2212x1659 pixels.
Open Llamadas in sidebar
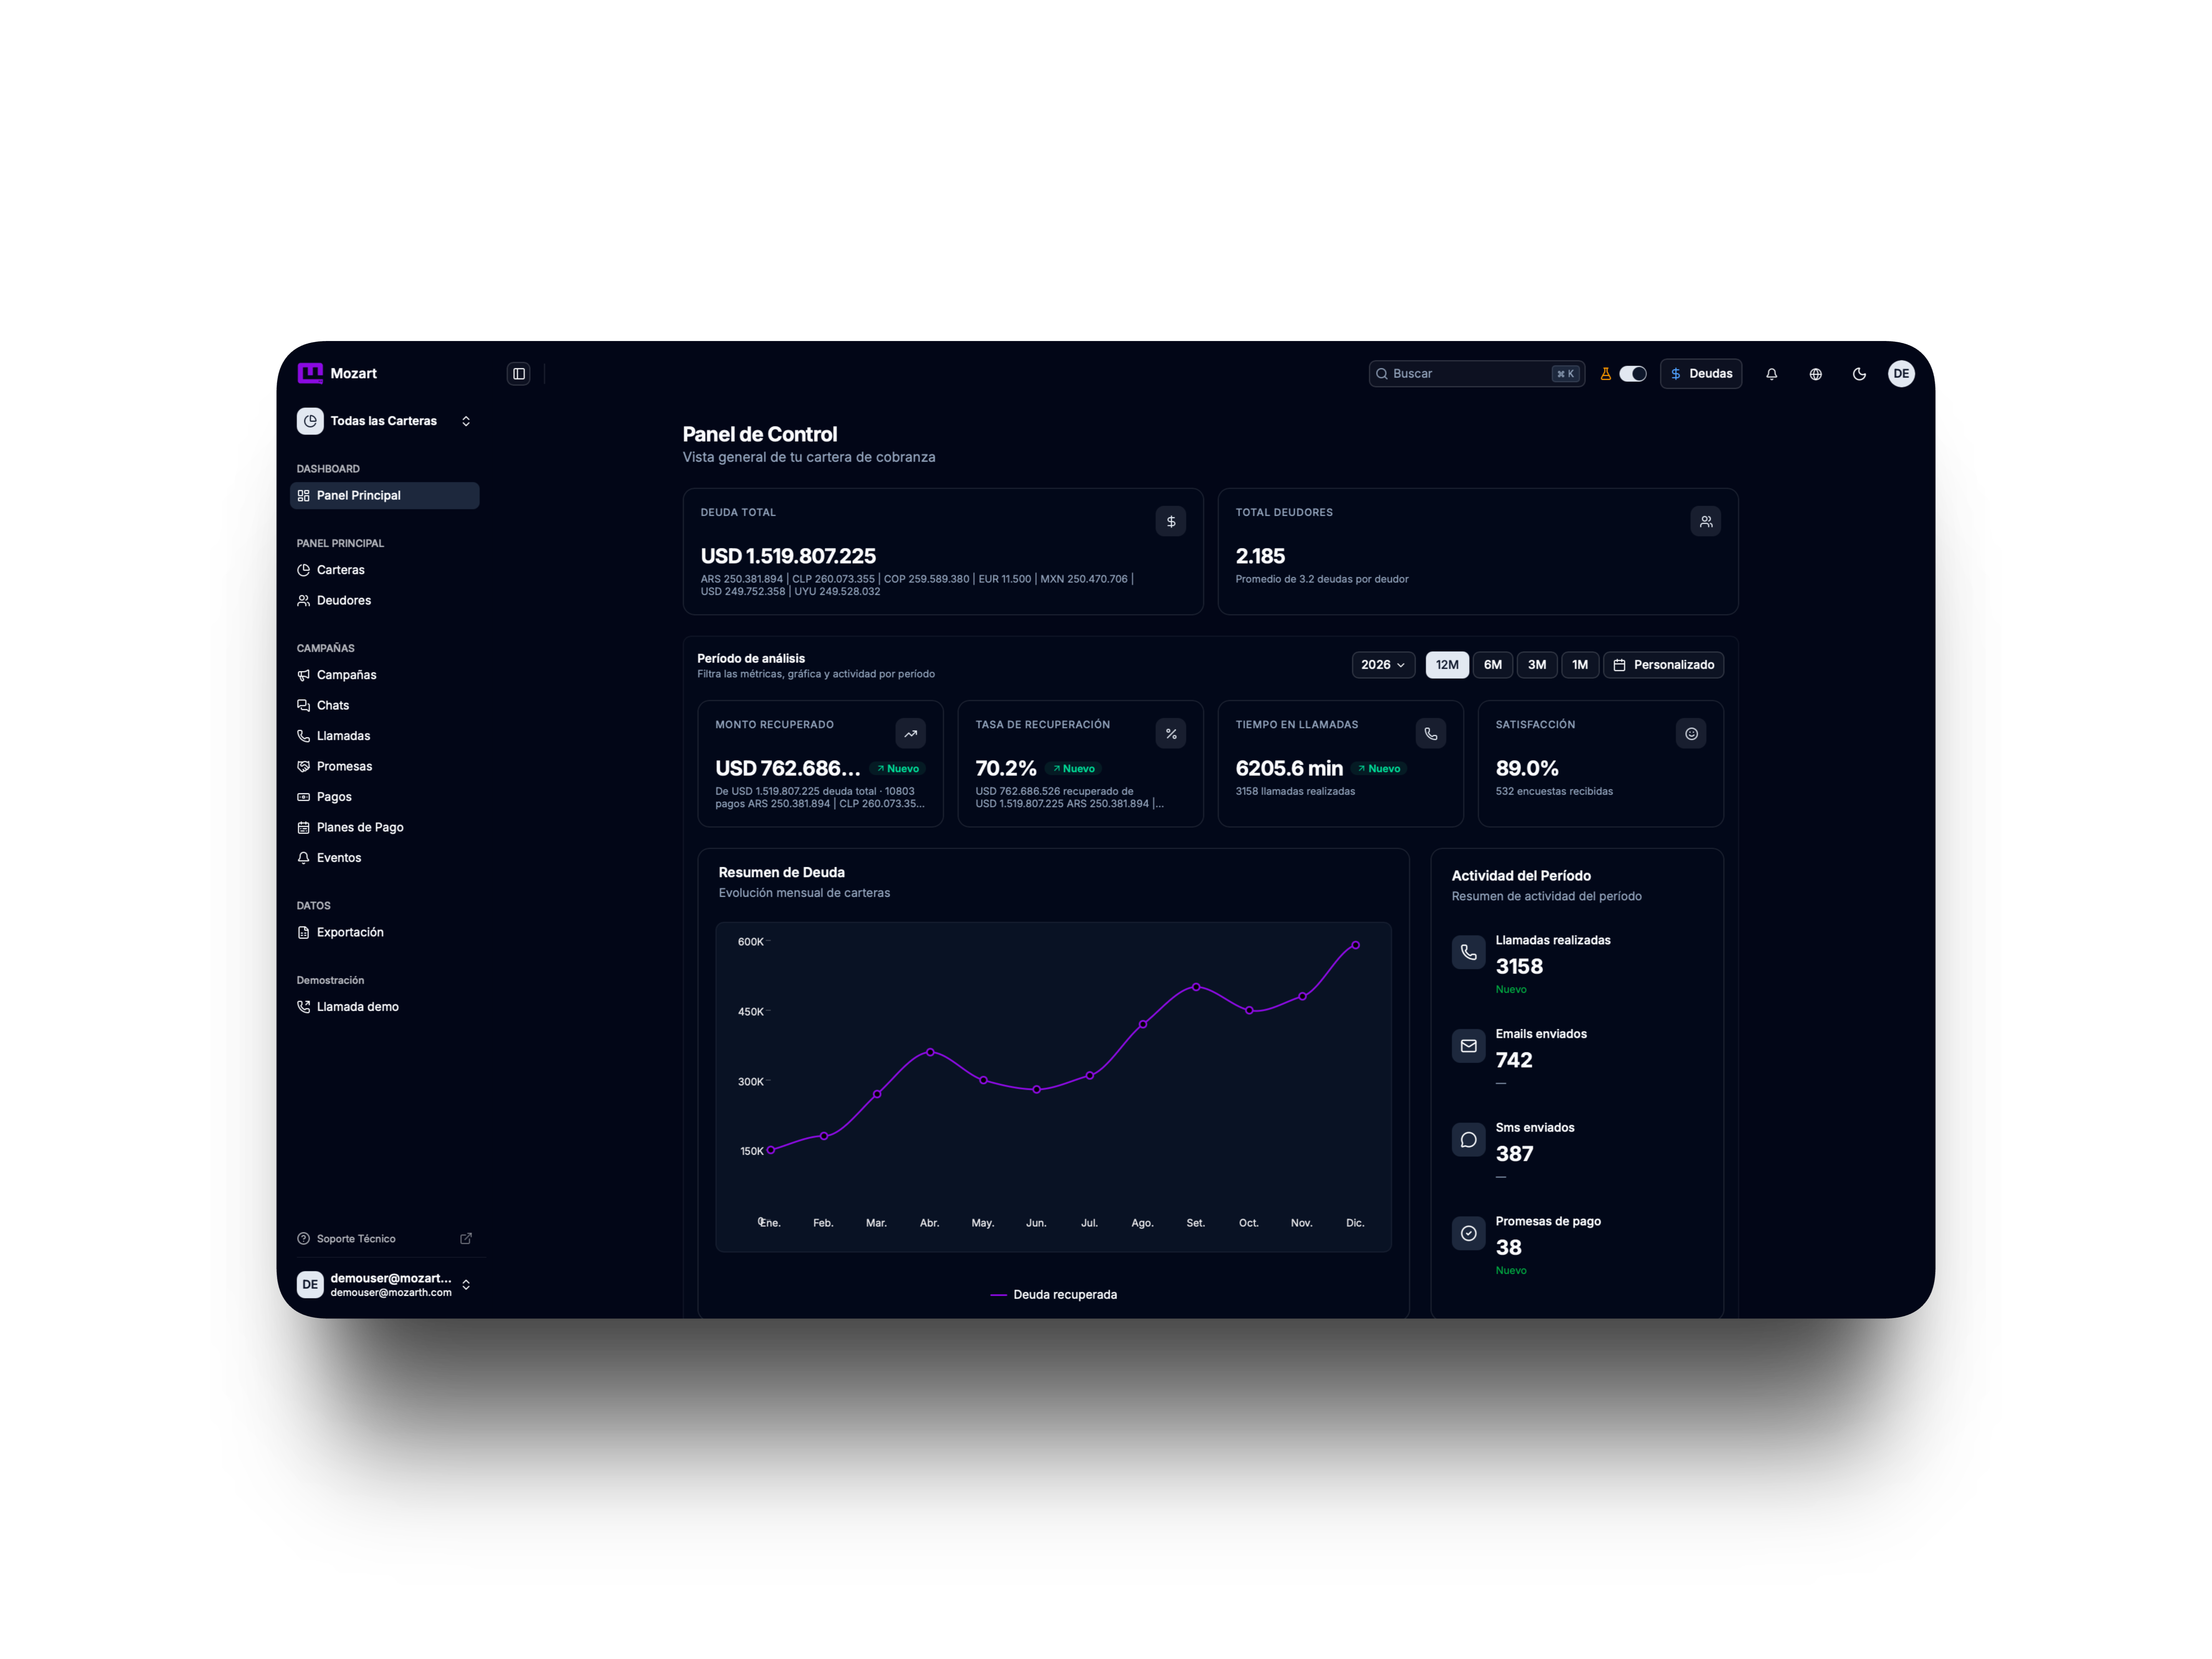pyautogui.click(x=385, y=736)
